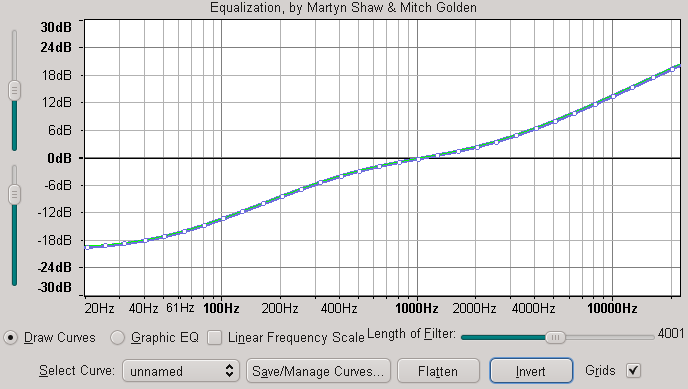Click the 18dB axis label

[x=57, y=75]
